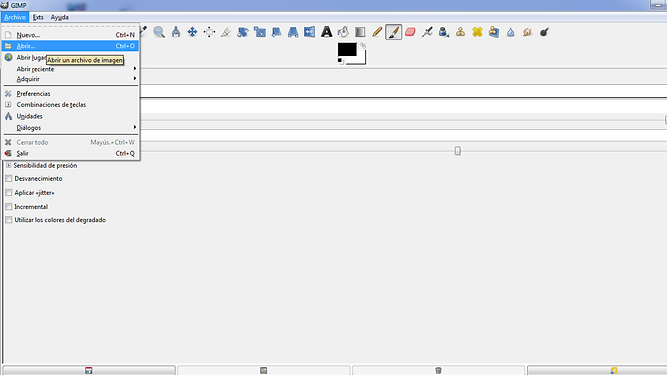Select the Measure compass tool
The height and width of the screenshot is (375, 667).
click(176, 32)
